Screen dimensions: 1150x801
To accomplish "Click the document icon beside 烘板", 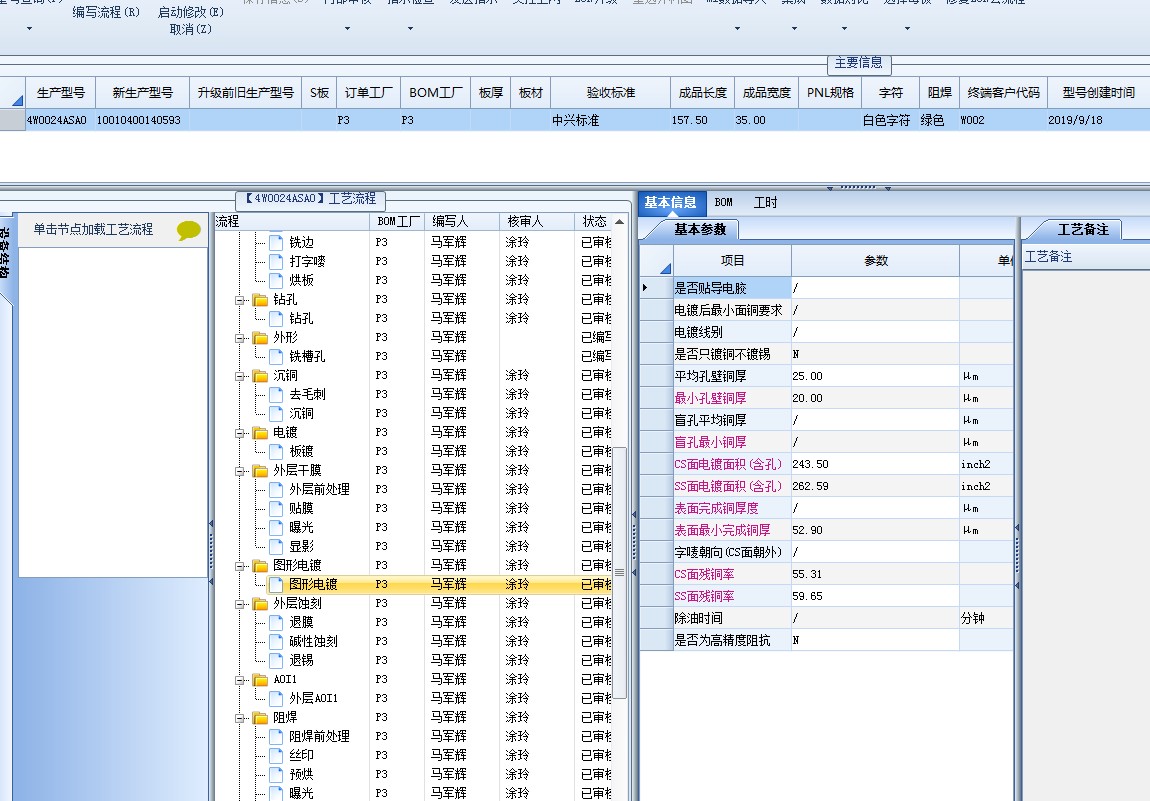I will coord(276,280).
